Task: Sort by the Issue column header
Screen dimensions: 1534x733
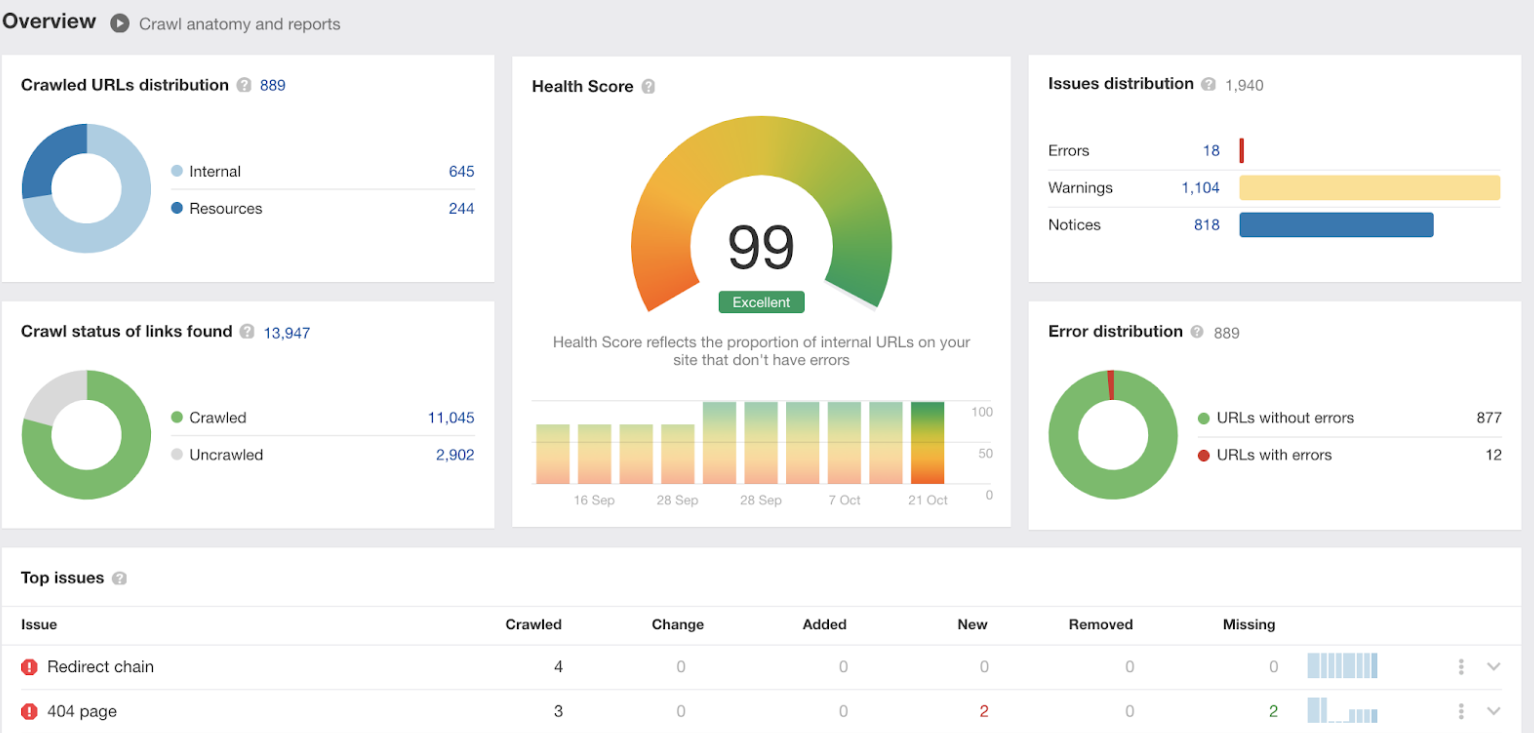Action: (x=39, y=625)
